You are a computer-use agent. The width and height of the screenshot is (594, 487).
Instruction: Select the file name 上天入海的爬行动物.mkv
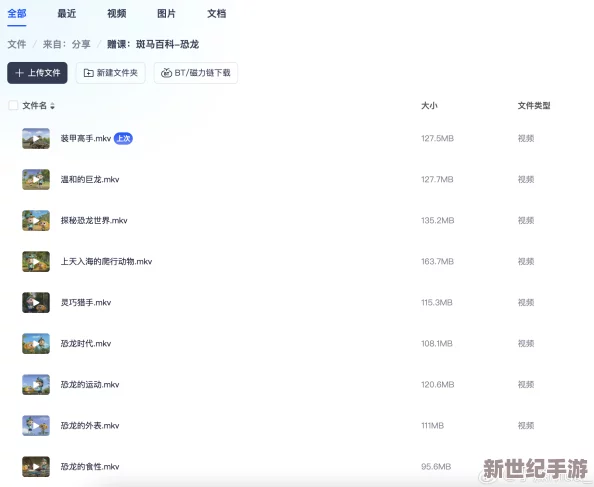[106, 262]
